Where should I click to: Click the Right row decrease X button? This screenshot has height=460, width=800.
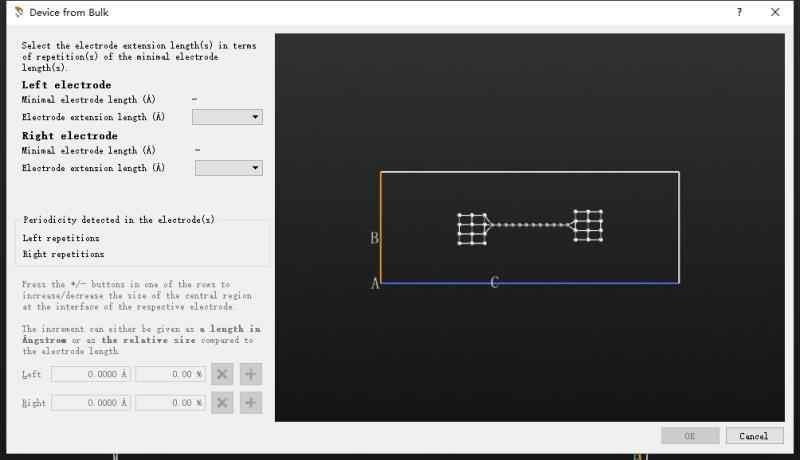222,402
